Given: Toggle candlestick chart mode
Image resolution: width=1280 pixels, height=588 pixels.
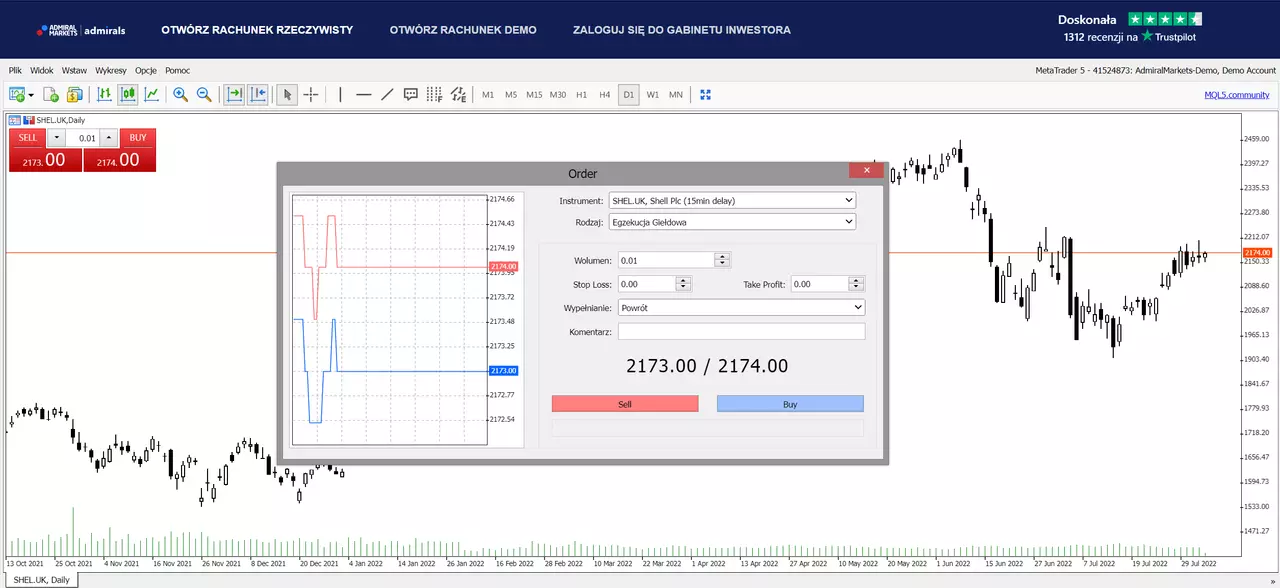Looking at the screenshot, I should pos(128,94).
